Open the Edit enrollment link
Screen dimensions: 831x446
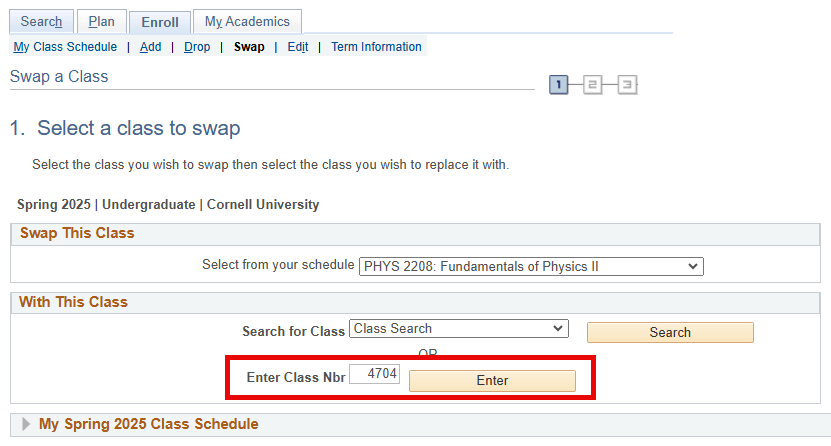coord(297,47)
